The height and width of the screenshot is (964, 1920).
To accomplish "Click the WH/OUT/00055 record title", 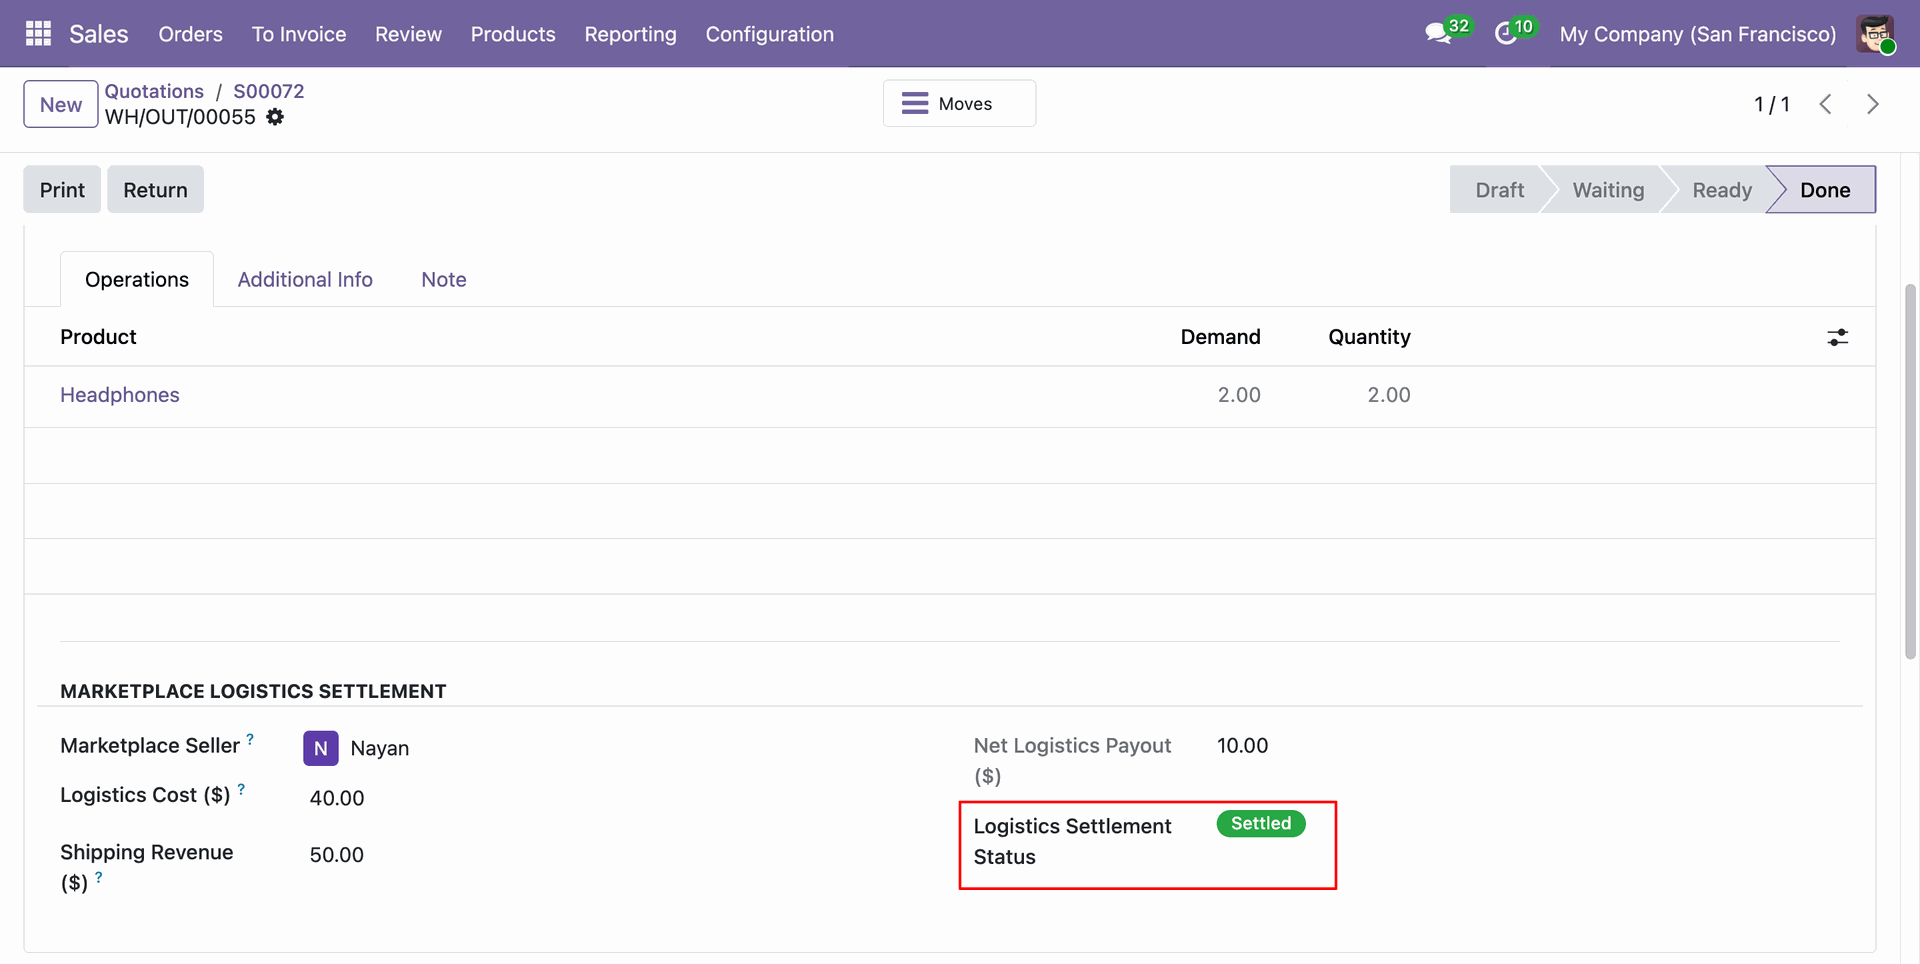I will pos(180,117).
